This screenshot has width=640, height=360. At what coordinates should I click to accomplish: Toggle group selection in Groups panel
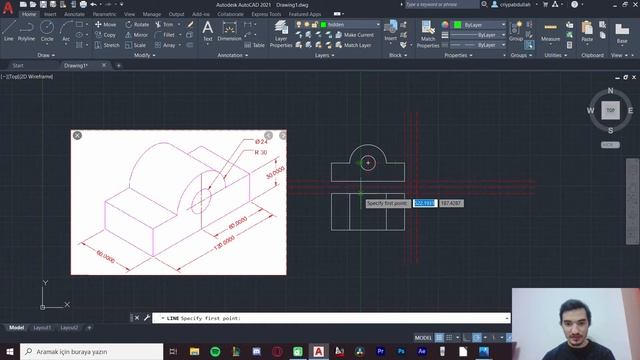(529, 45)
